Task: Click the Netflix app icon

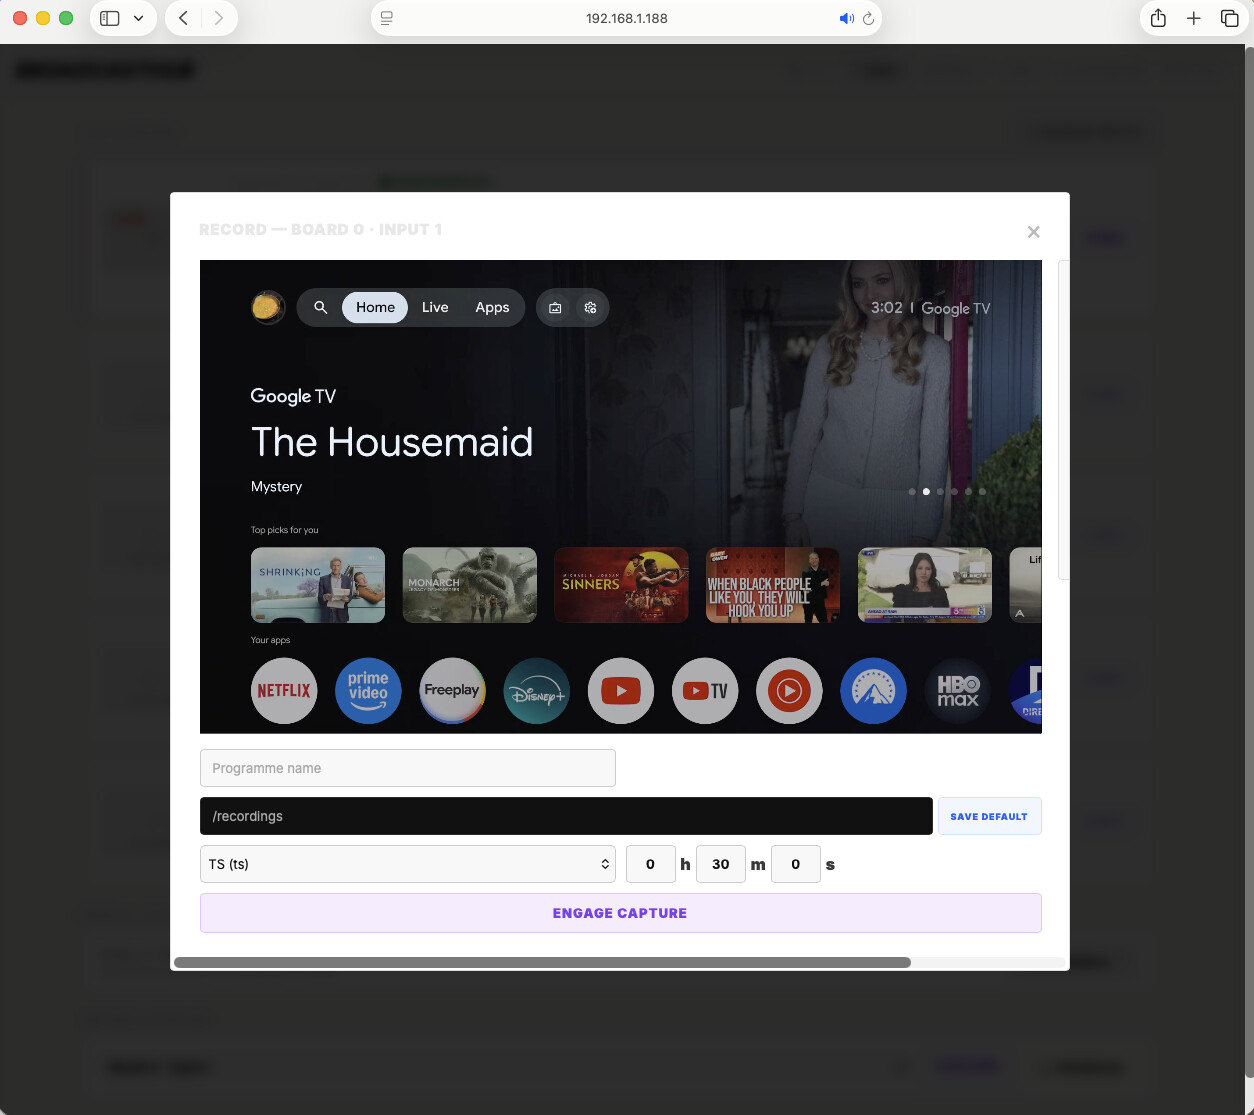Action: click(284, 691)
